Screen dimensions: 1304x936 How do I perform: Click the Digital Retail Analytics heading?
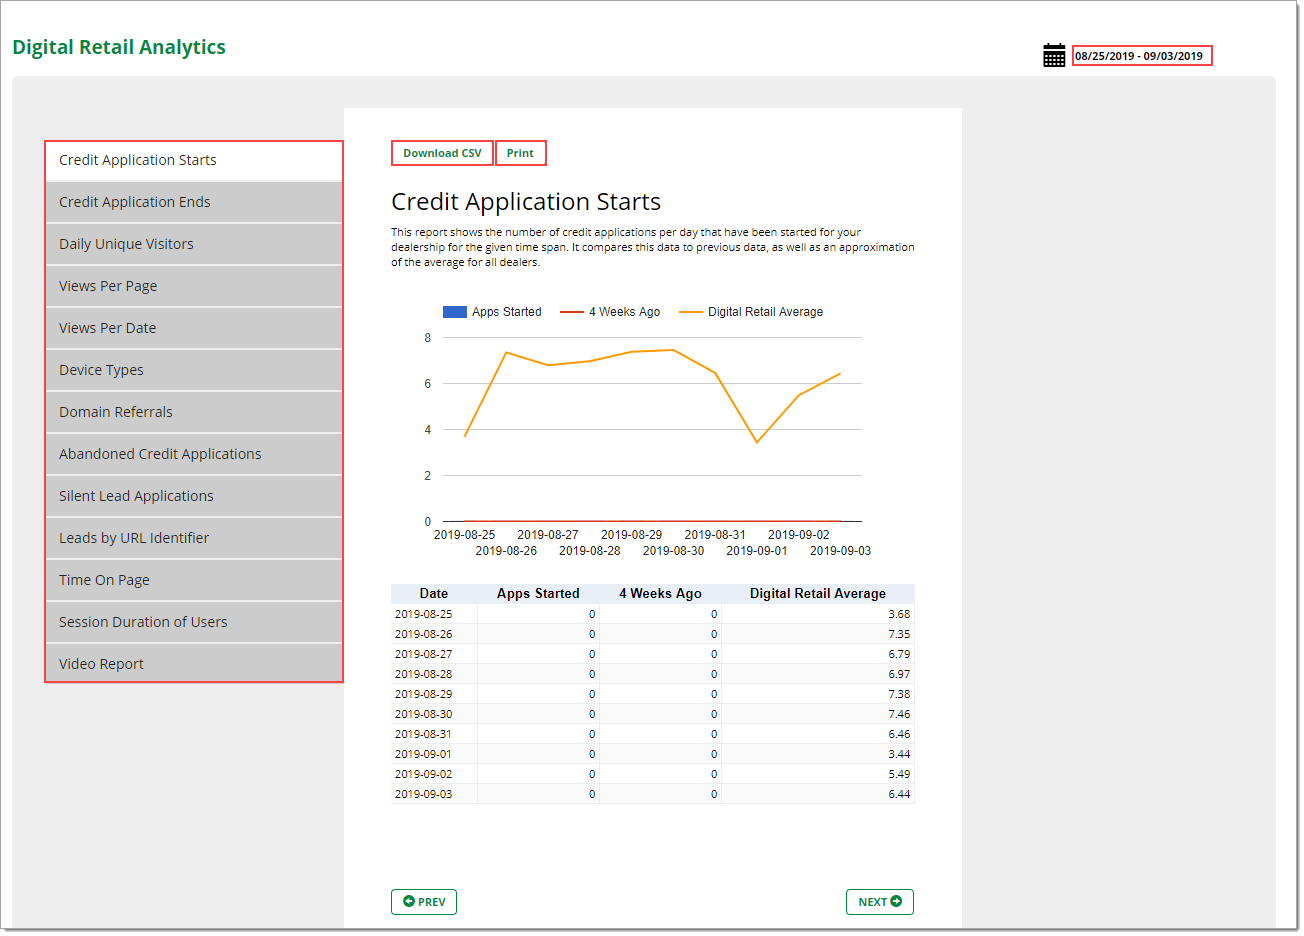(119, 46)
